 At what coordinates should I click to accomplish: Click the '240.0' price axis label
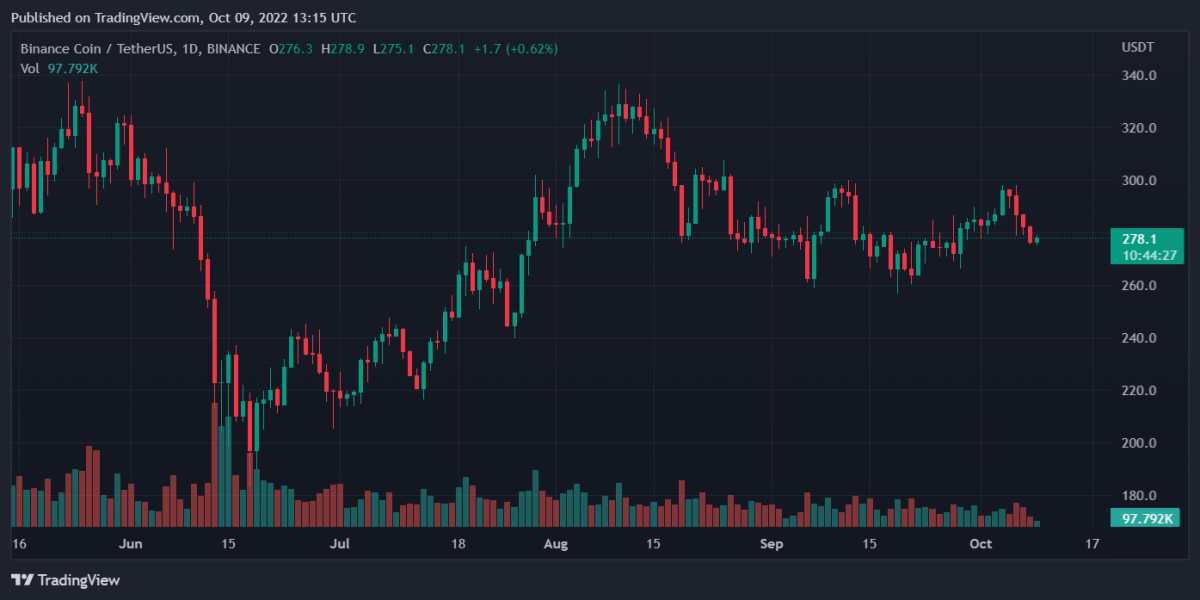pyautogui.click(x=1139, y=338)
